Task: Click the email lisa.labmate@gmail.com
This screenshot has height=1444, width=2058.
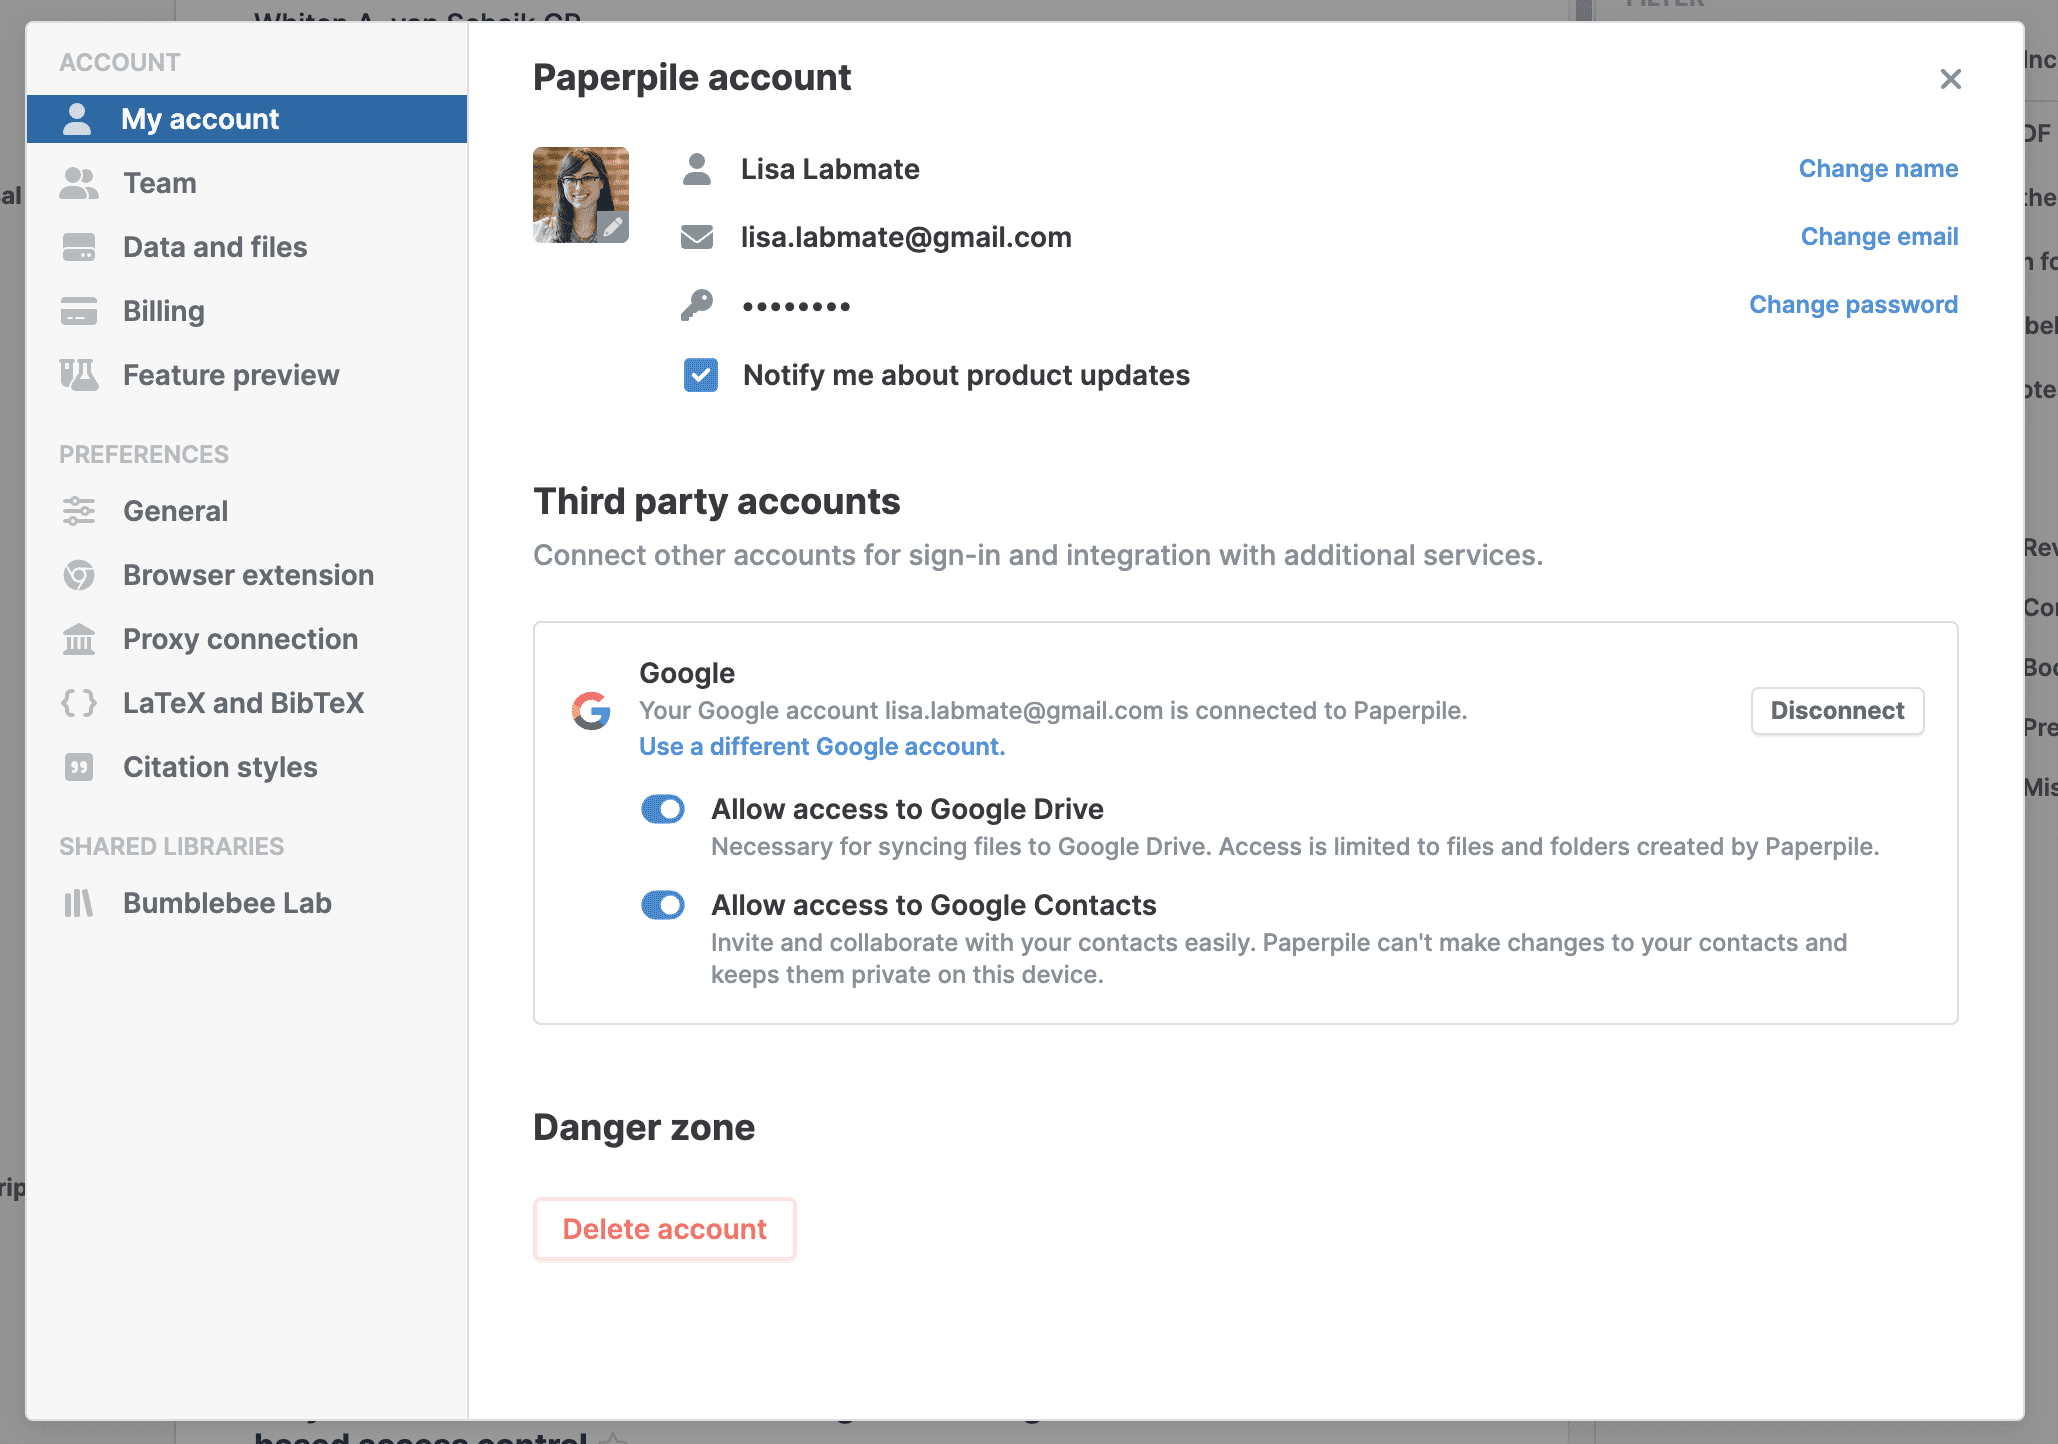Action: pos(906,237)
